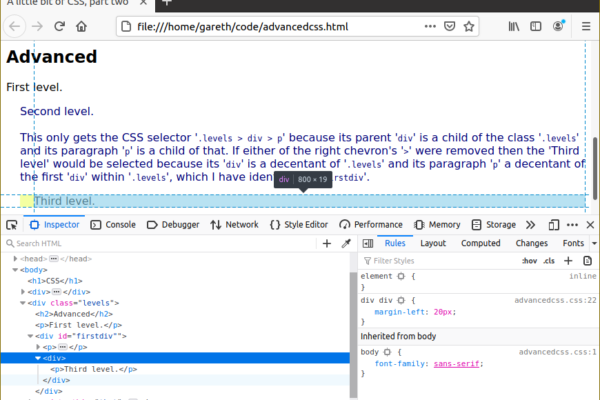Toggle the browser sidebar icon
This screenshot has width=600, height=400.
tap(536, 26)
